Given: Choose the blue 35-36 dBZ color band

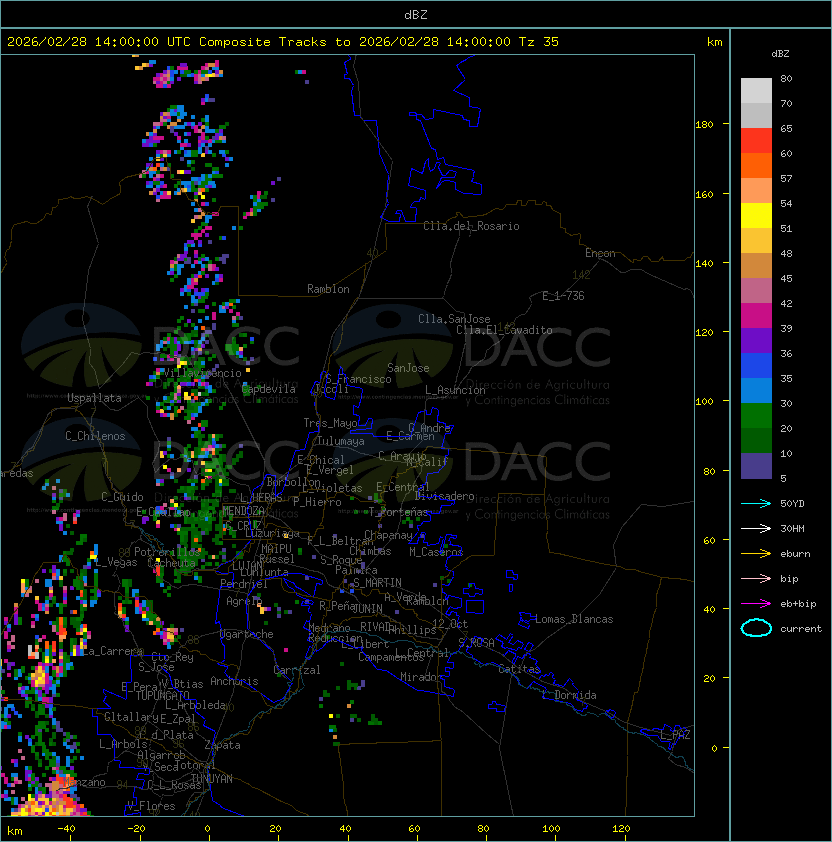Looking at the screenshot, I should pyautogui.click(x=756, y=366).
